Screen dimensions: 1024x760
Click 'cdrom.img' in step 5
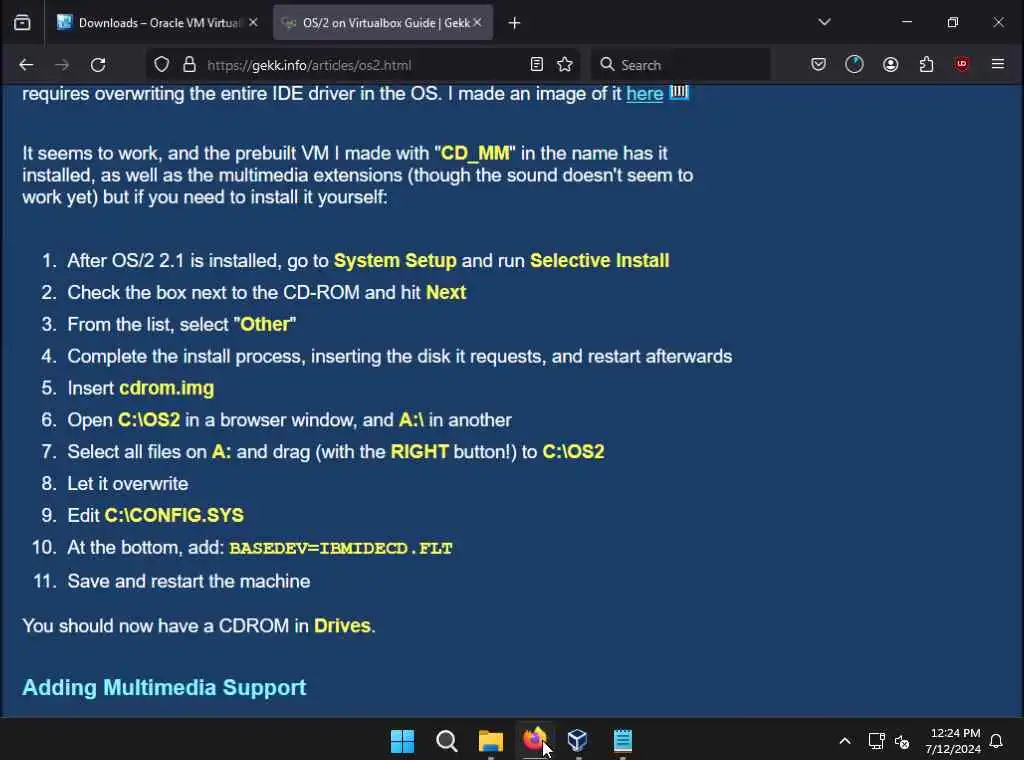167,388
